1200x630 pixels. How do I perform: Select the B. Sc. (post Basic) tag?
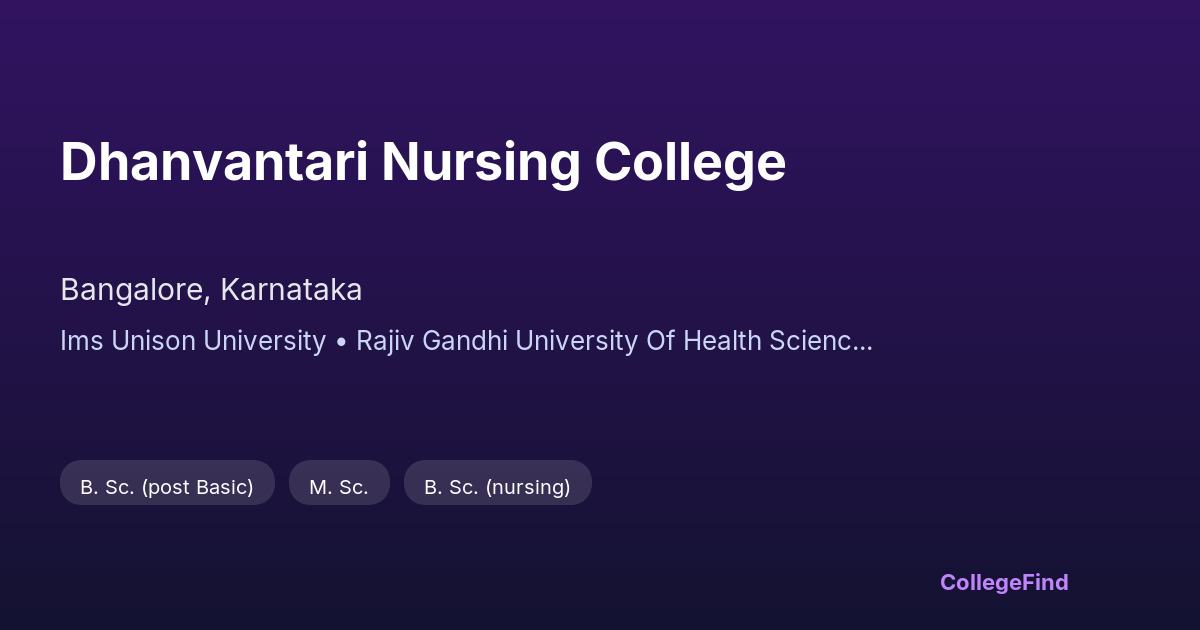pyautogui.click(x=167, y=487)
